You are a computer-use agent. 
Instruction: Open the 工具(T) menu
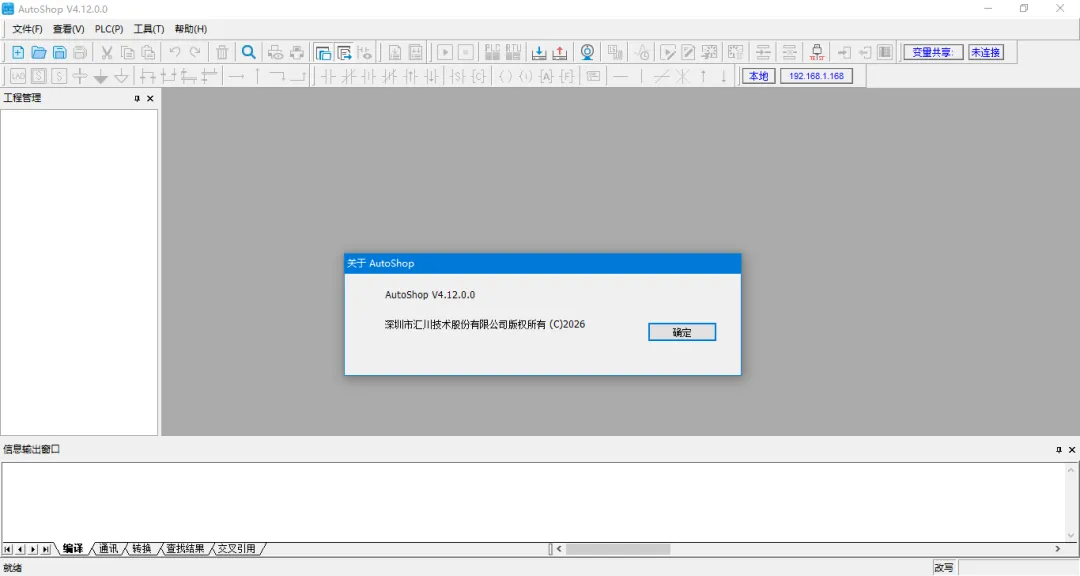pyautogui.click(x=149, y=29)
